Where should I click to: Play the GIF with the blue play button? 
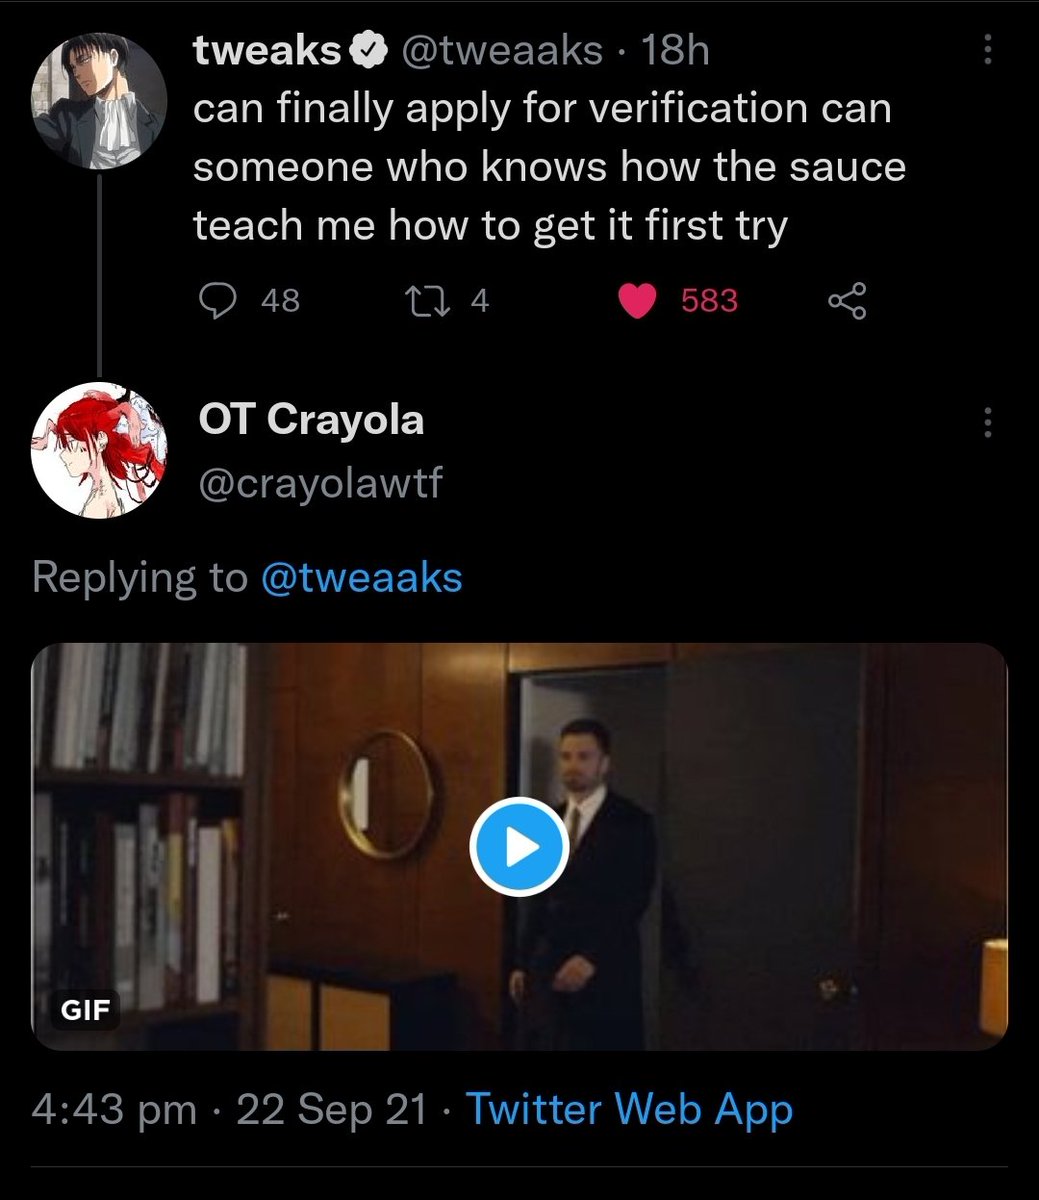click(x=519, y=847)
